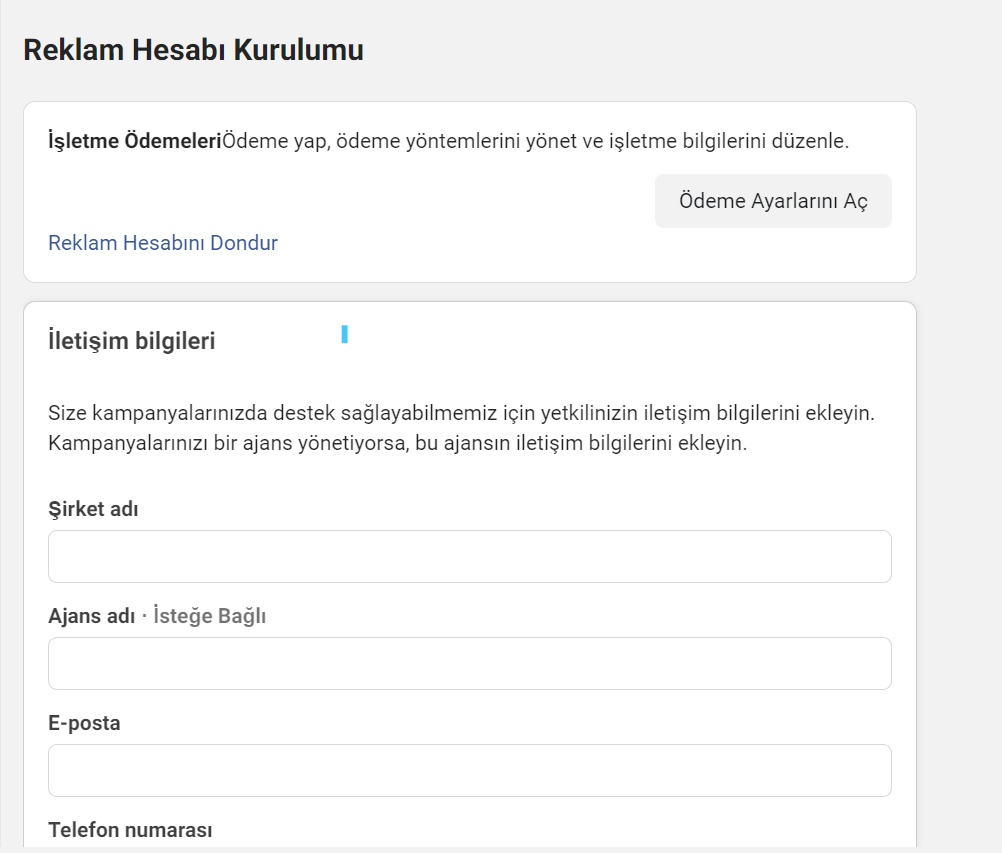The image size is (1002, 853).
Task: Focus the E-posta input field
Action: 470,770
